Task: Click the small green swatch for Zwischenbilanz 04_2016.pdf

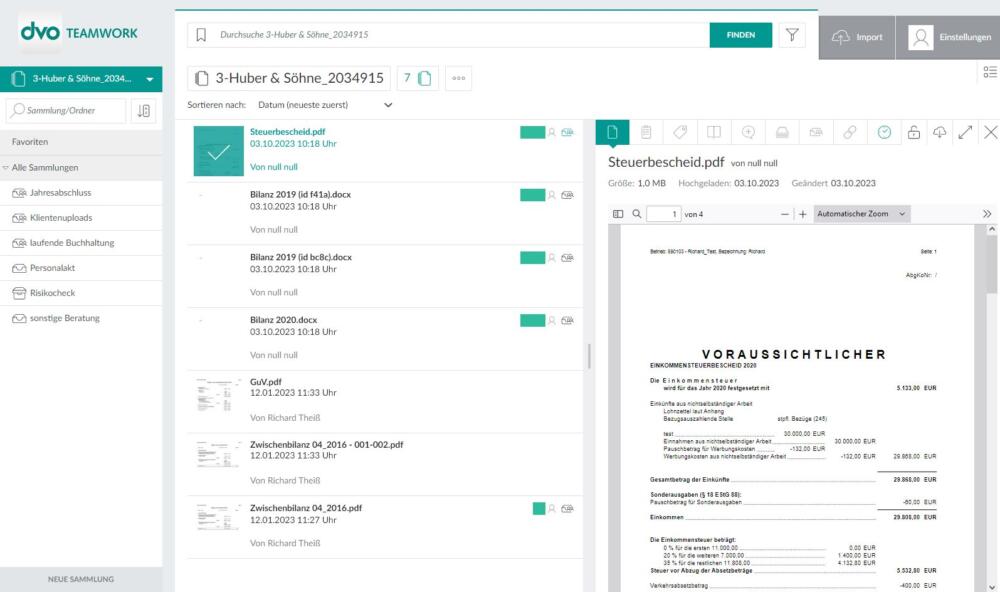Action: tap(539, 508)
